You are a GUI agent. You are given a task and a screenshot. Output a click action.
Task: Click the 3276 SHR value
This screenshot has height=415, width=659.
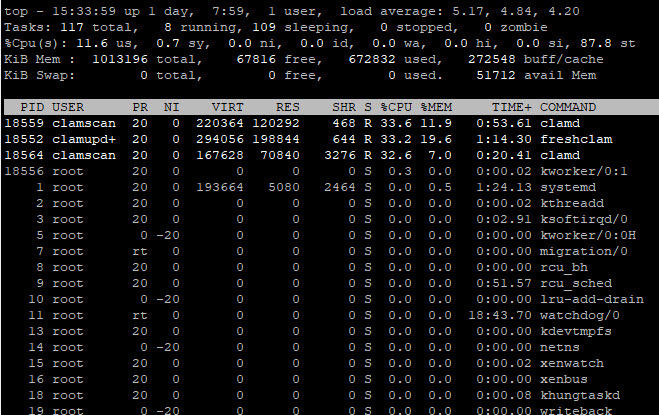click(x=340, y=155)
